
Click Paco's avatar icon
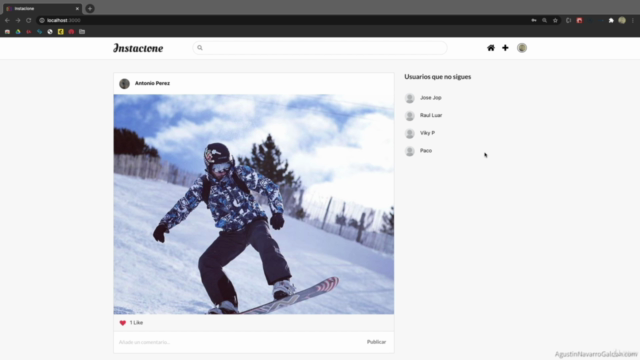pyautogui.click(x=409, y=151)
